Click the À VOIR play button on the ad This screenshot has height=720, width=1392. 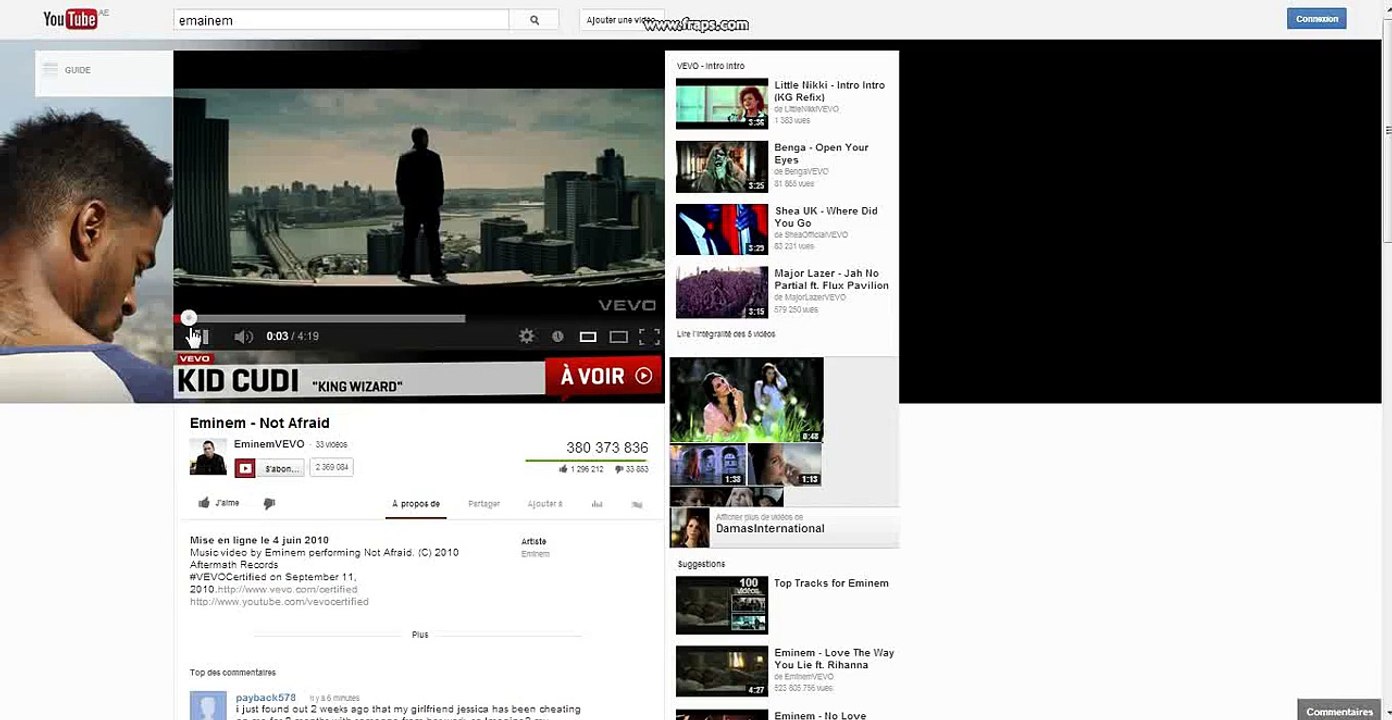605,376
